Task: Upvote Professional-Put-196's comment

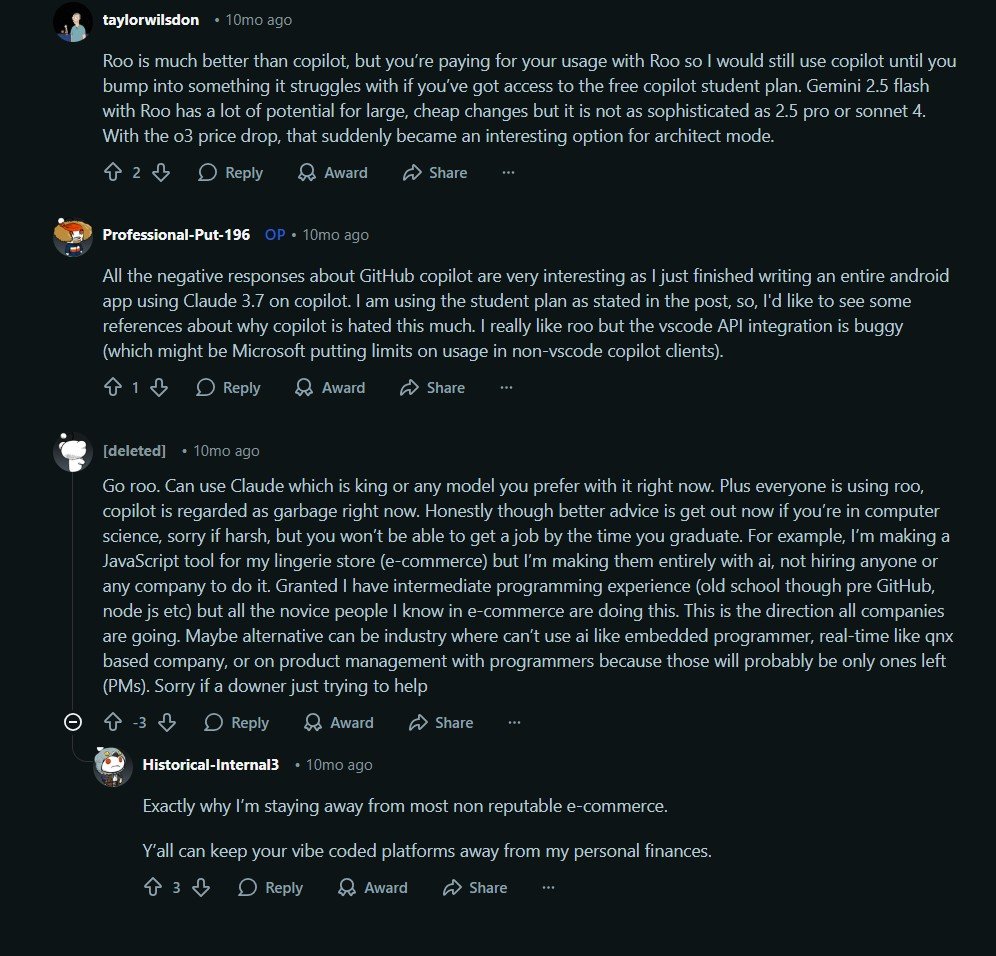Action: [113, 388]
